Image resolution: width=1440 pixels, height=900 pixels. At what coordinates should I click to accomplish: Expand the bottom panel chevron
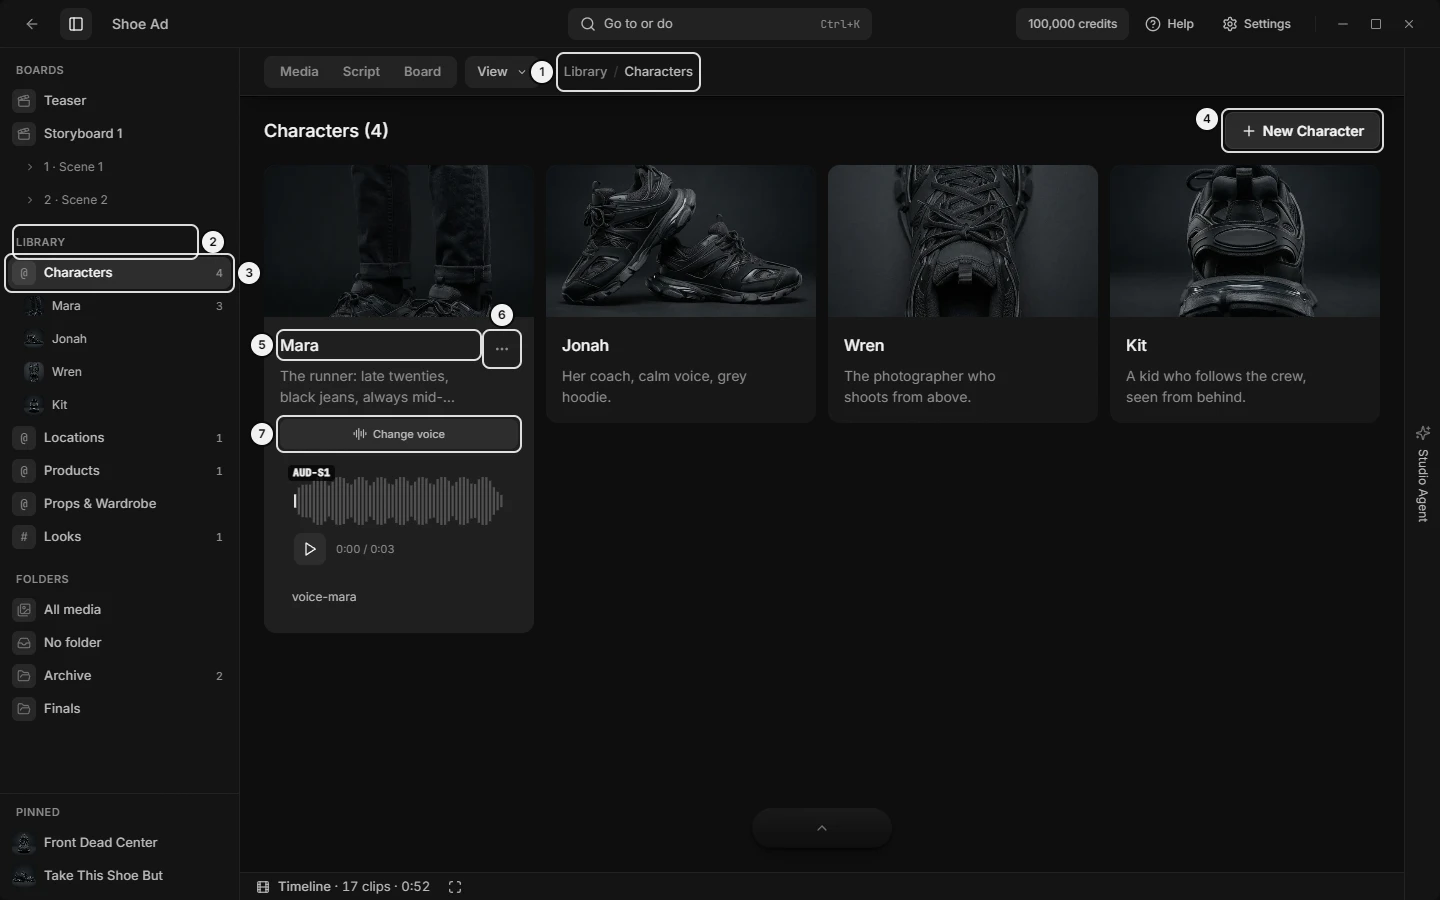[822, 828]
